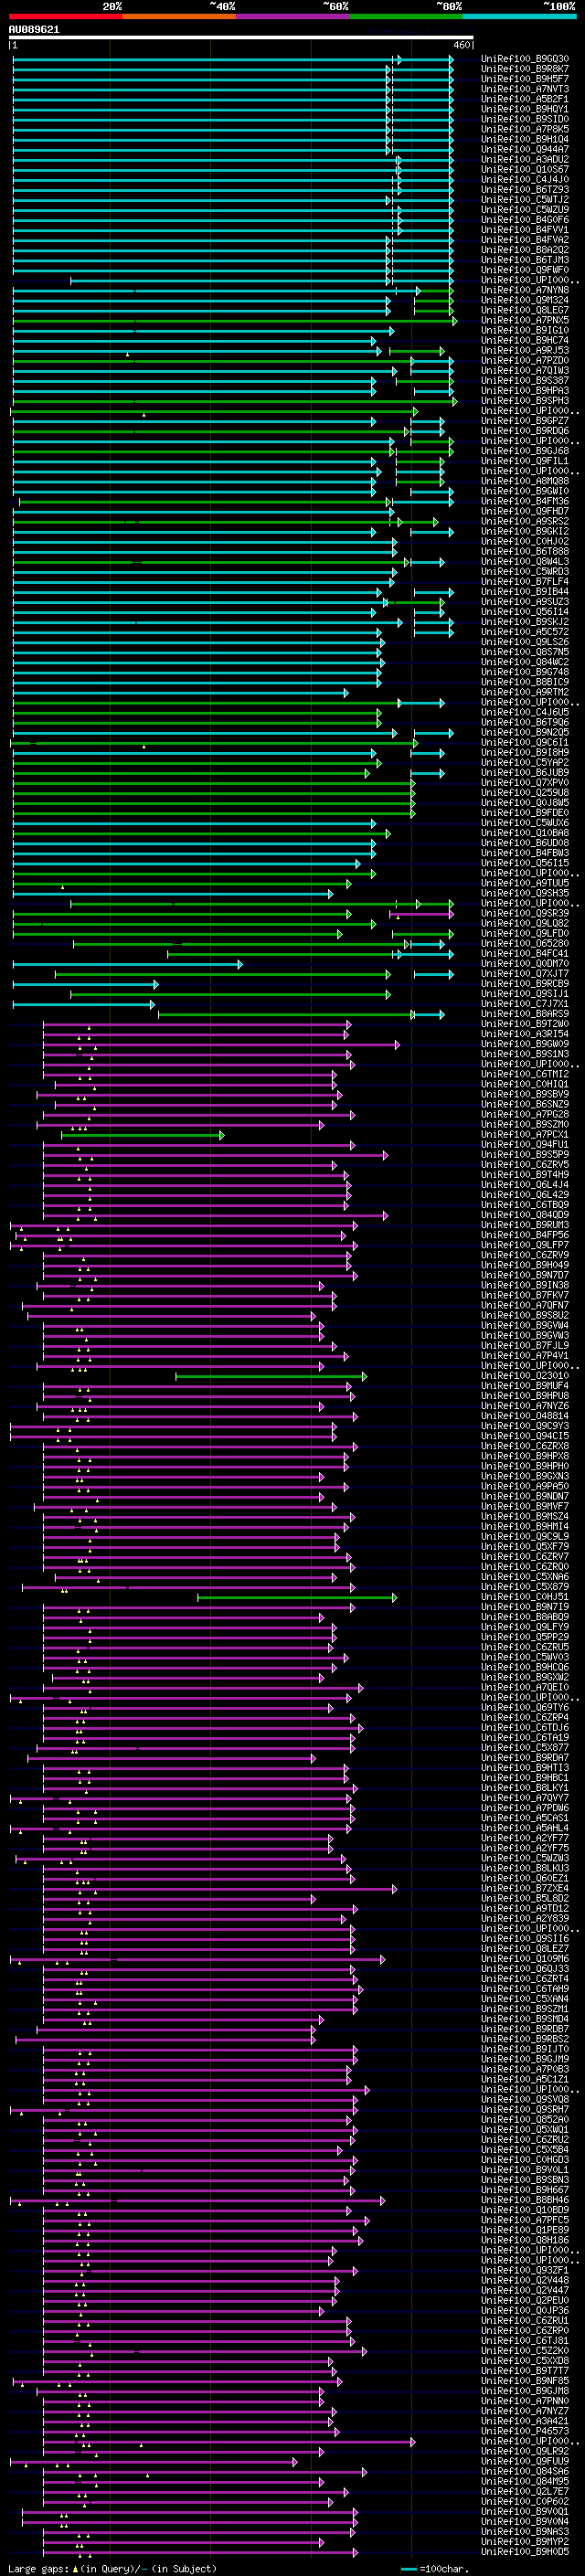Viewport: 585px width, 2576px height.
Task: Click the UniRef100_B4FM36 label
Action: click(525, 501)
